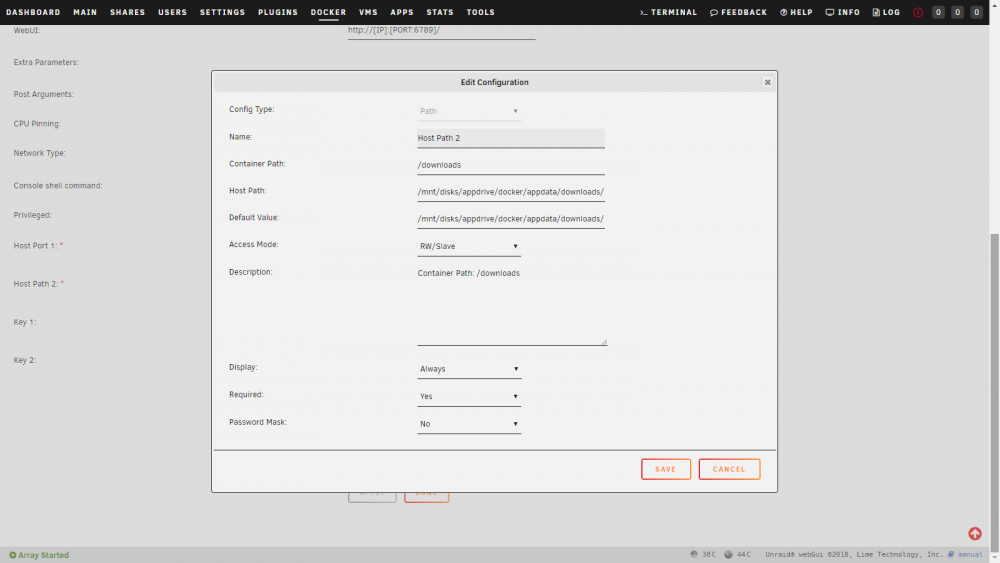Image resolution: width=1000 pixels, height=563 pixels.
Task: Open the Required dropdown
Action: (x=469, y=396)
